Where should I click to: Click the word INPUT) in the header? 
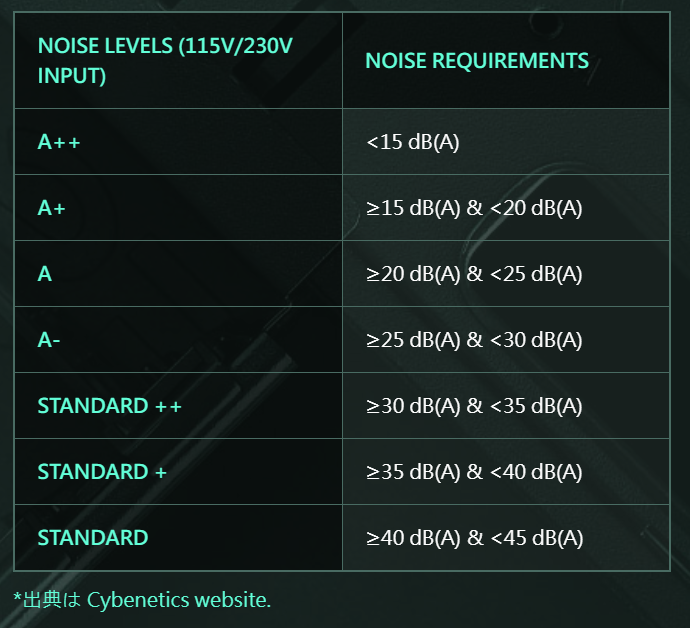[72, 76]
